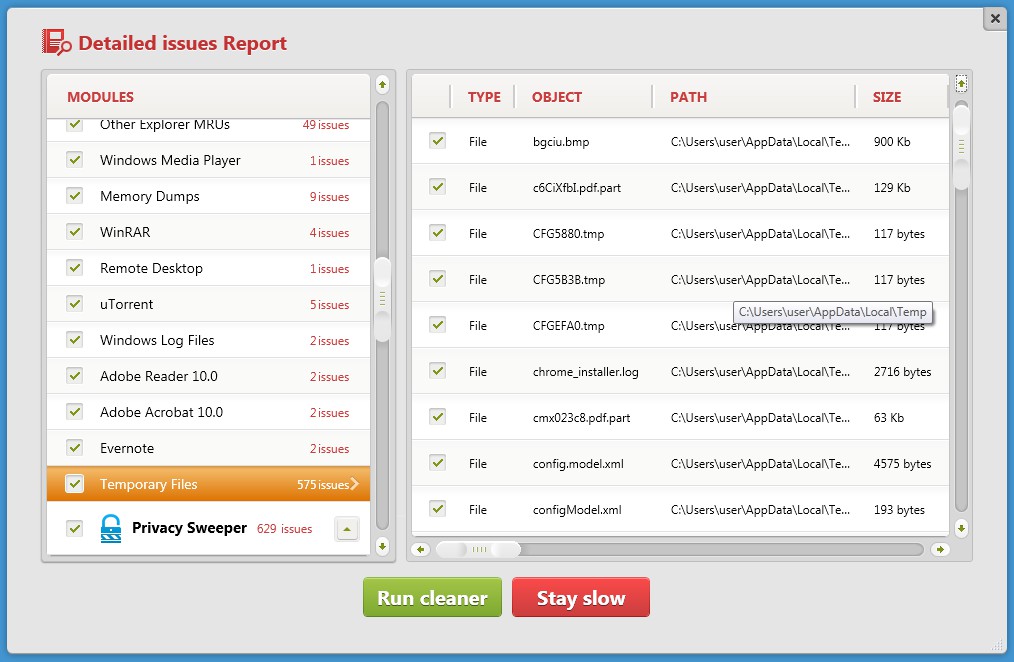Viewport: 1014px width, 662px height.
Task: Uncheck the Memory Dumps module
Action: point(75,195)
